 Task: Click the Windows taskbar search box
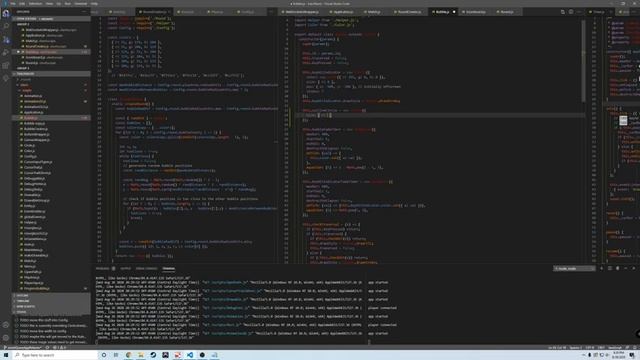click(x=55, y=355)
